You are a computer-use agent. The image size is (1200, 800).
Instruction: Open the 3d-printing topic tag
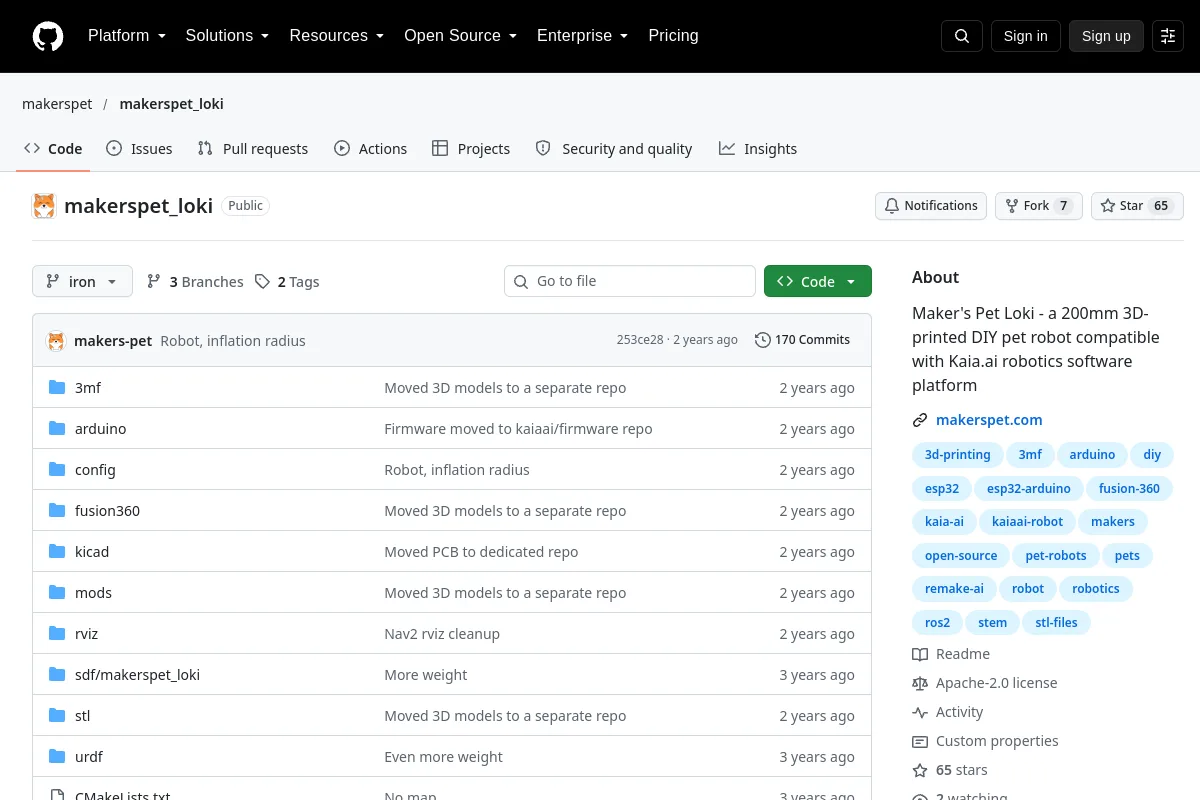957,455
